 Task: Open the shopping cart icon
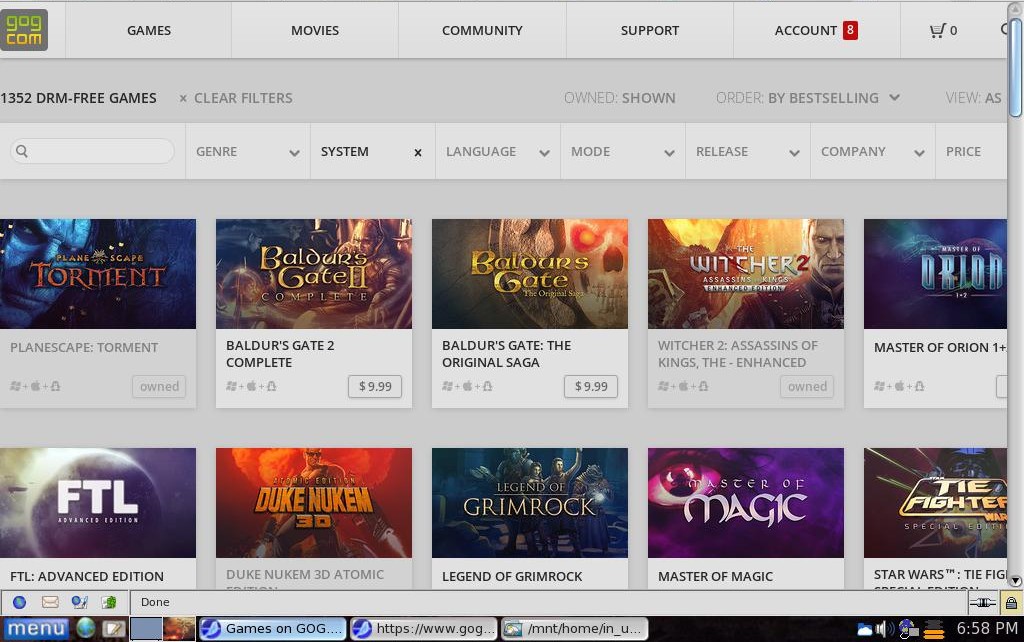pos(938,30)
